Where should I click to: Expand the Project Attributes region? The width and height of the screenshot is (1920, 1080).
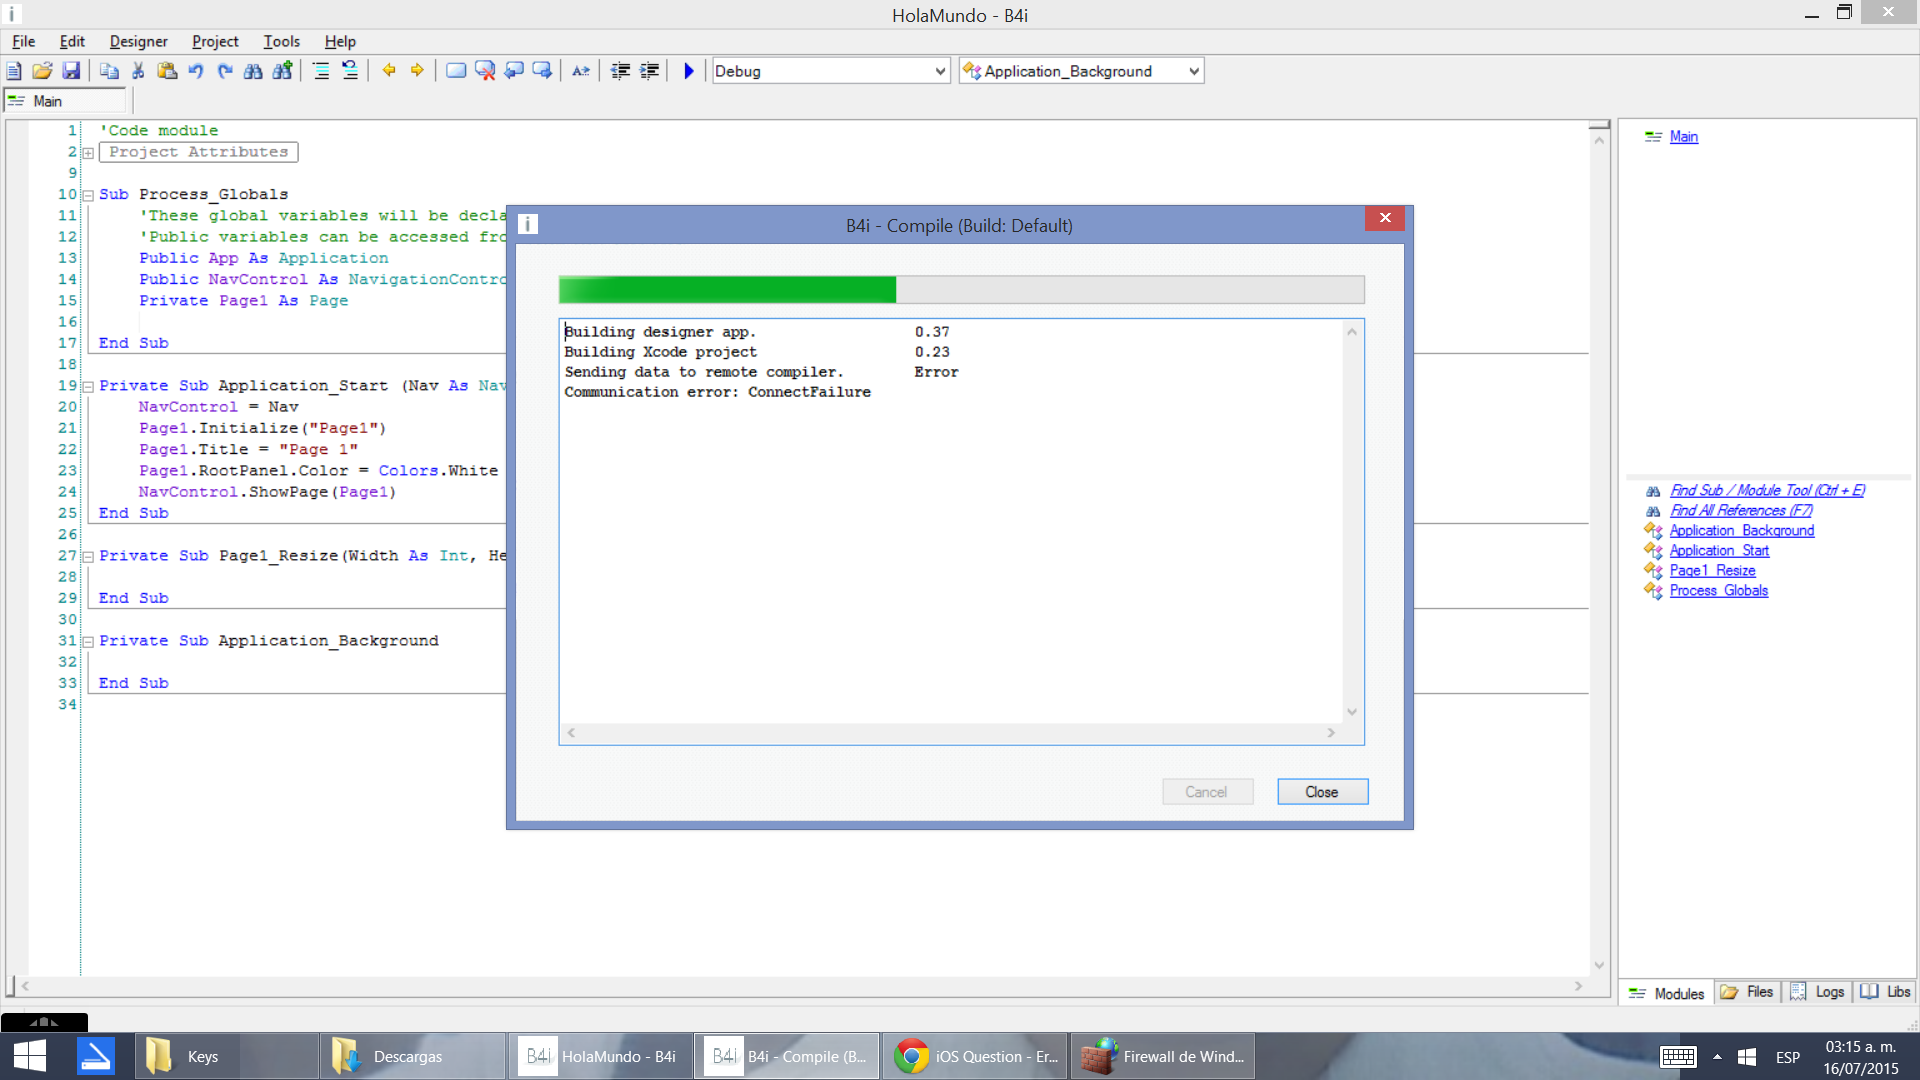click(x=88, y=153)
